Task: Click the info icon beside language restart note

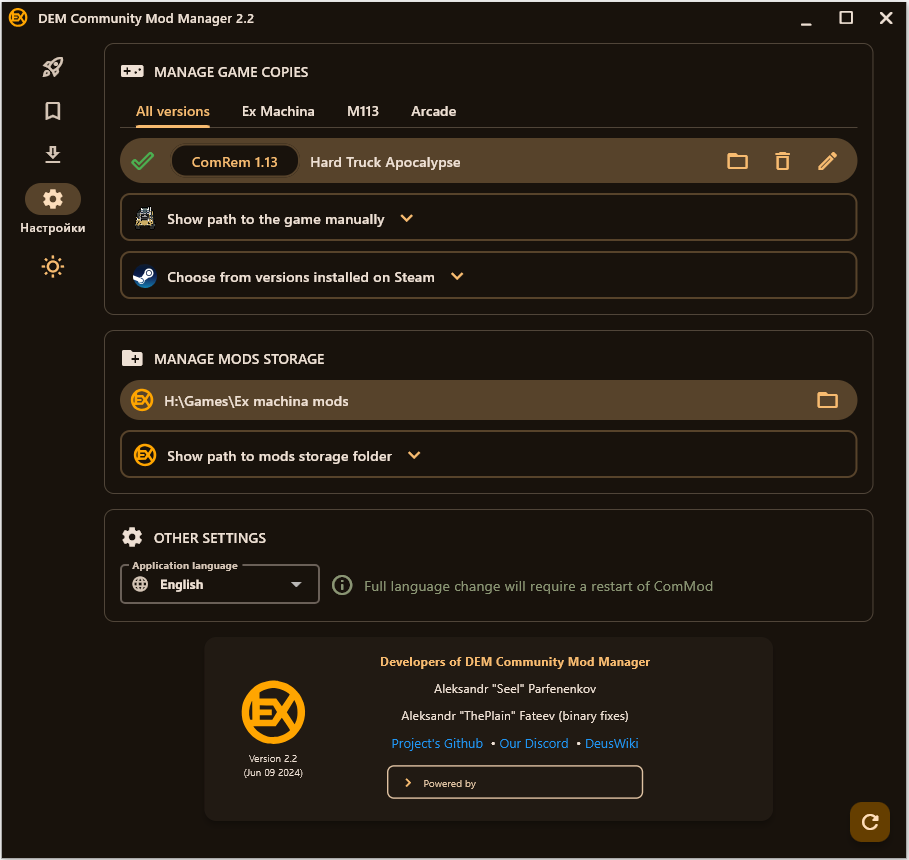Action: click(x=342, y=585)
